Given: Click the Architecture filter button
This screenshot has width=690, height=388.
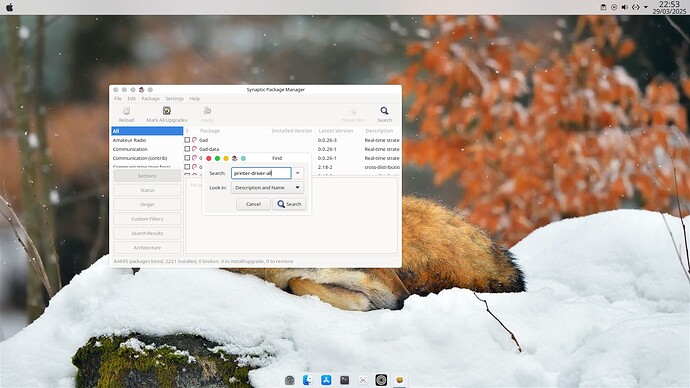Looking at the screenshot, I should tap(147, 248).
